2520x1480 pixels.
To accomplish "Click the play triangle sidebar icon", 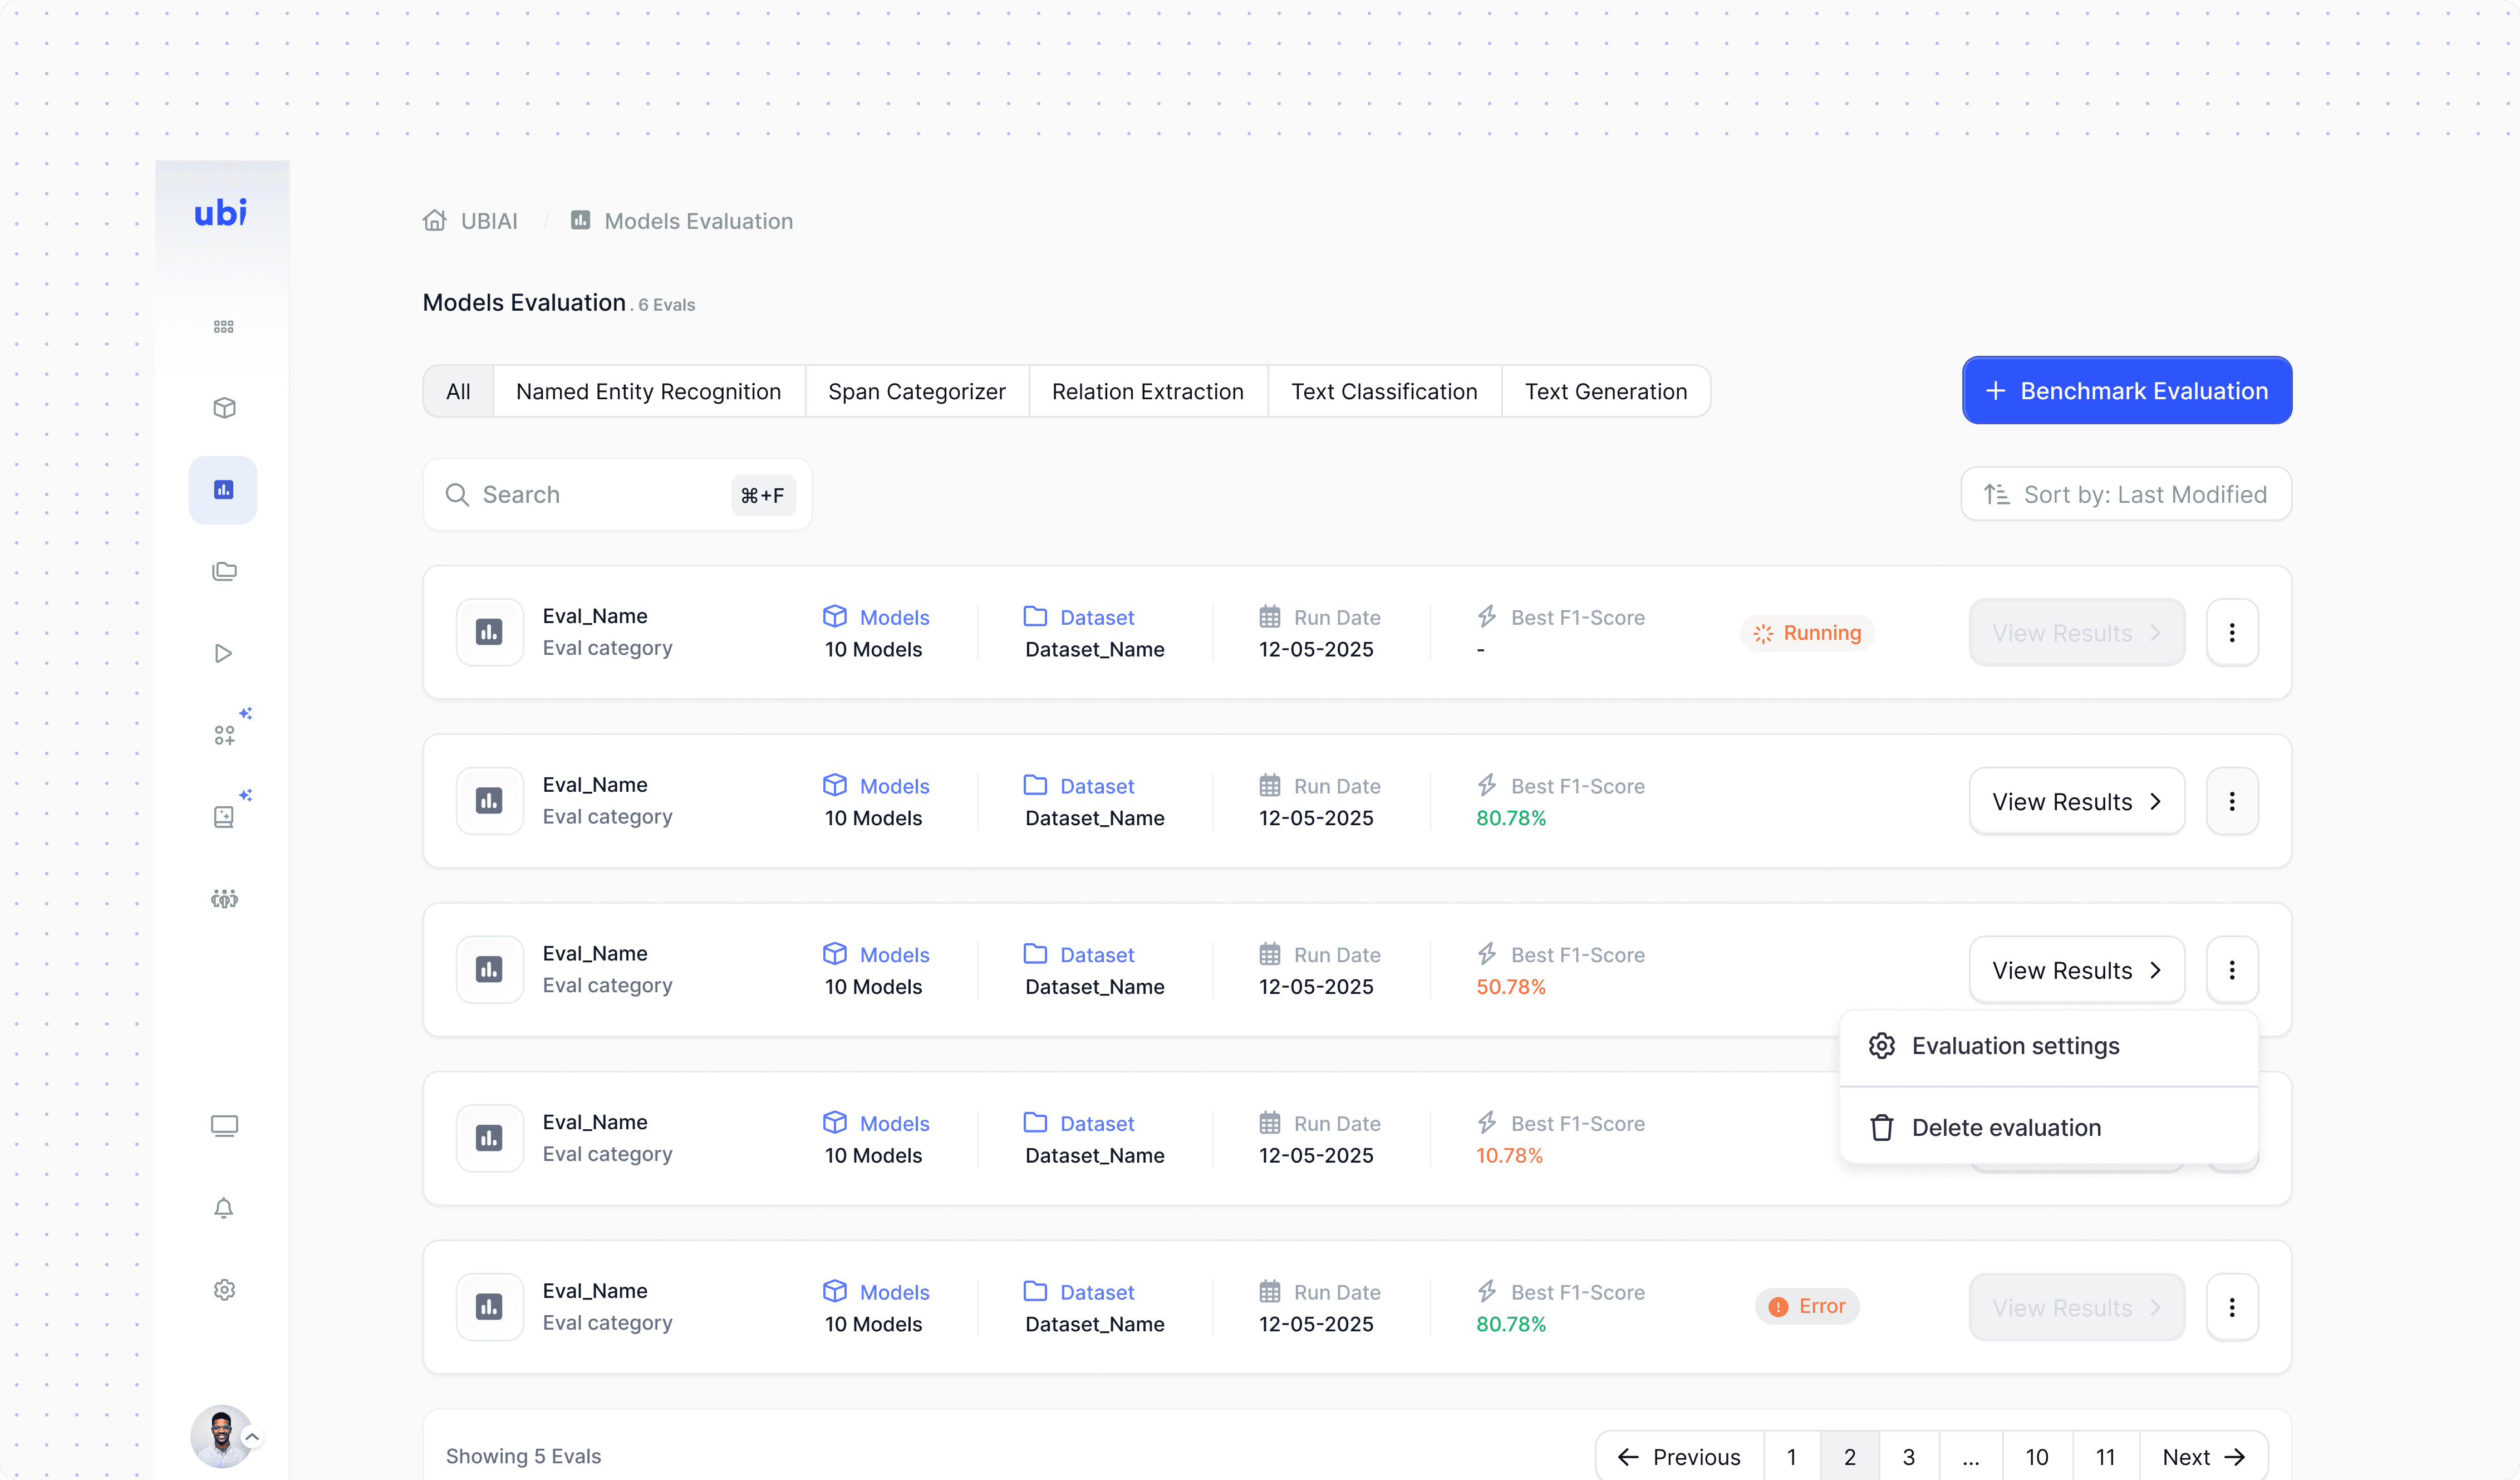I will (223, 653).
